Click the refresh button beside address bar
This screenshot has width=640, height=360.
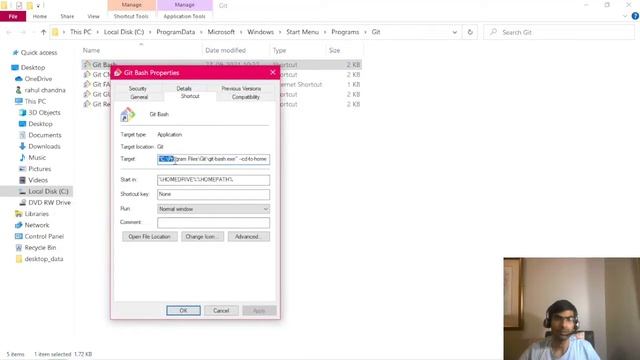[470, 32]
